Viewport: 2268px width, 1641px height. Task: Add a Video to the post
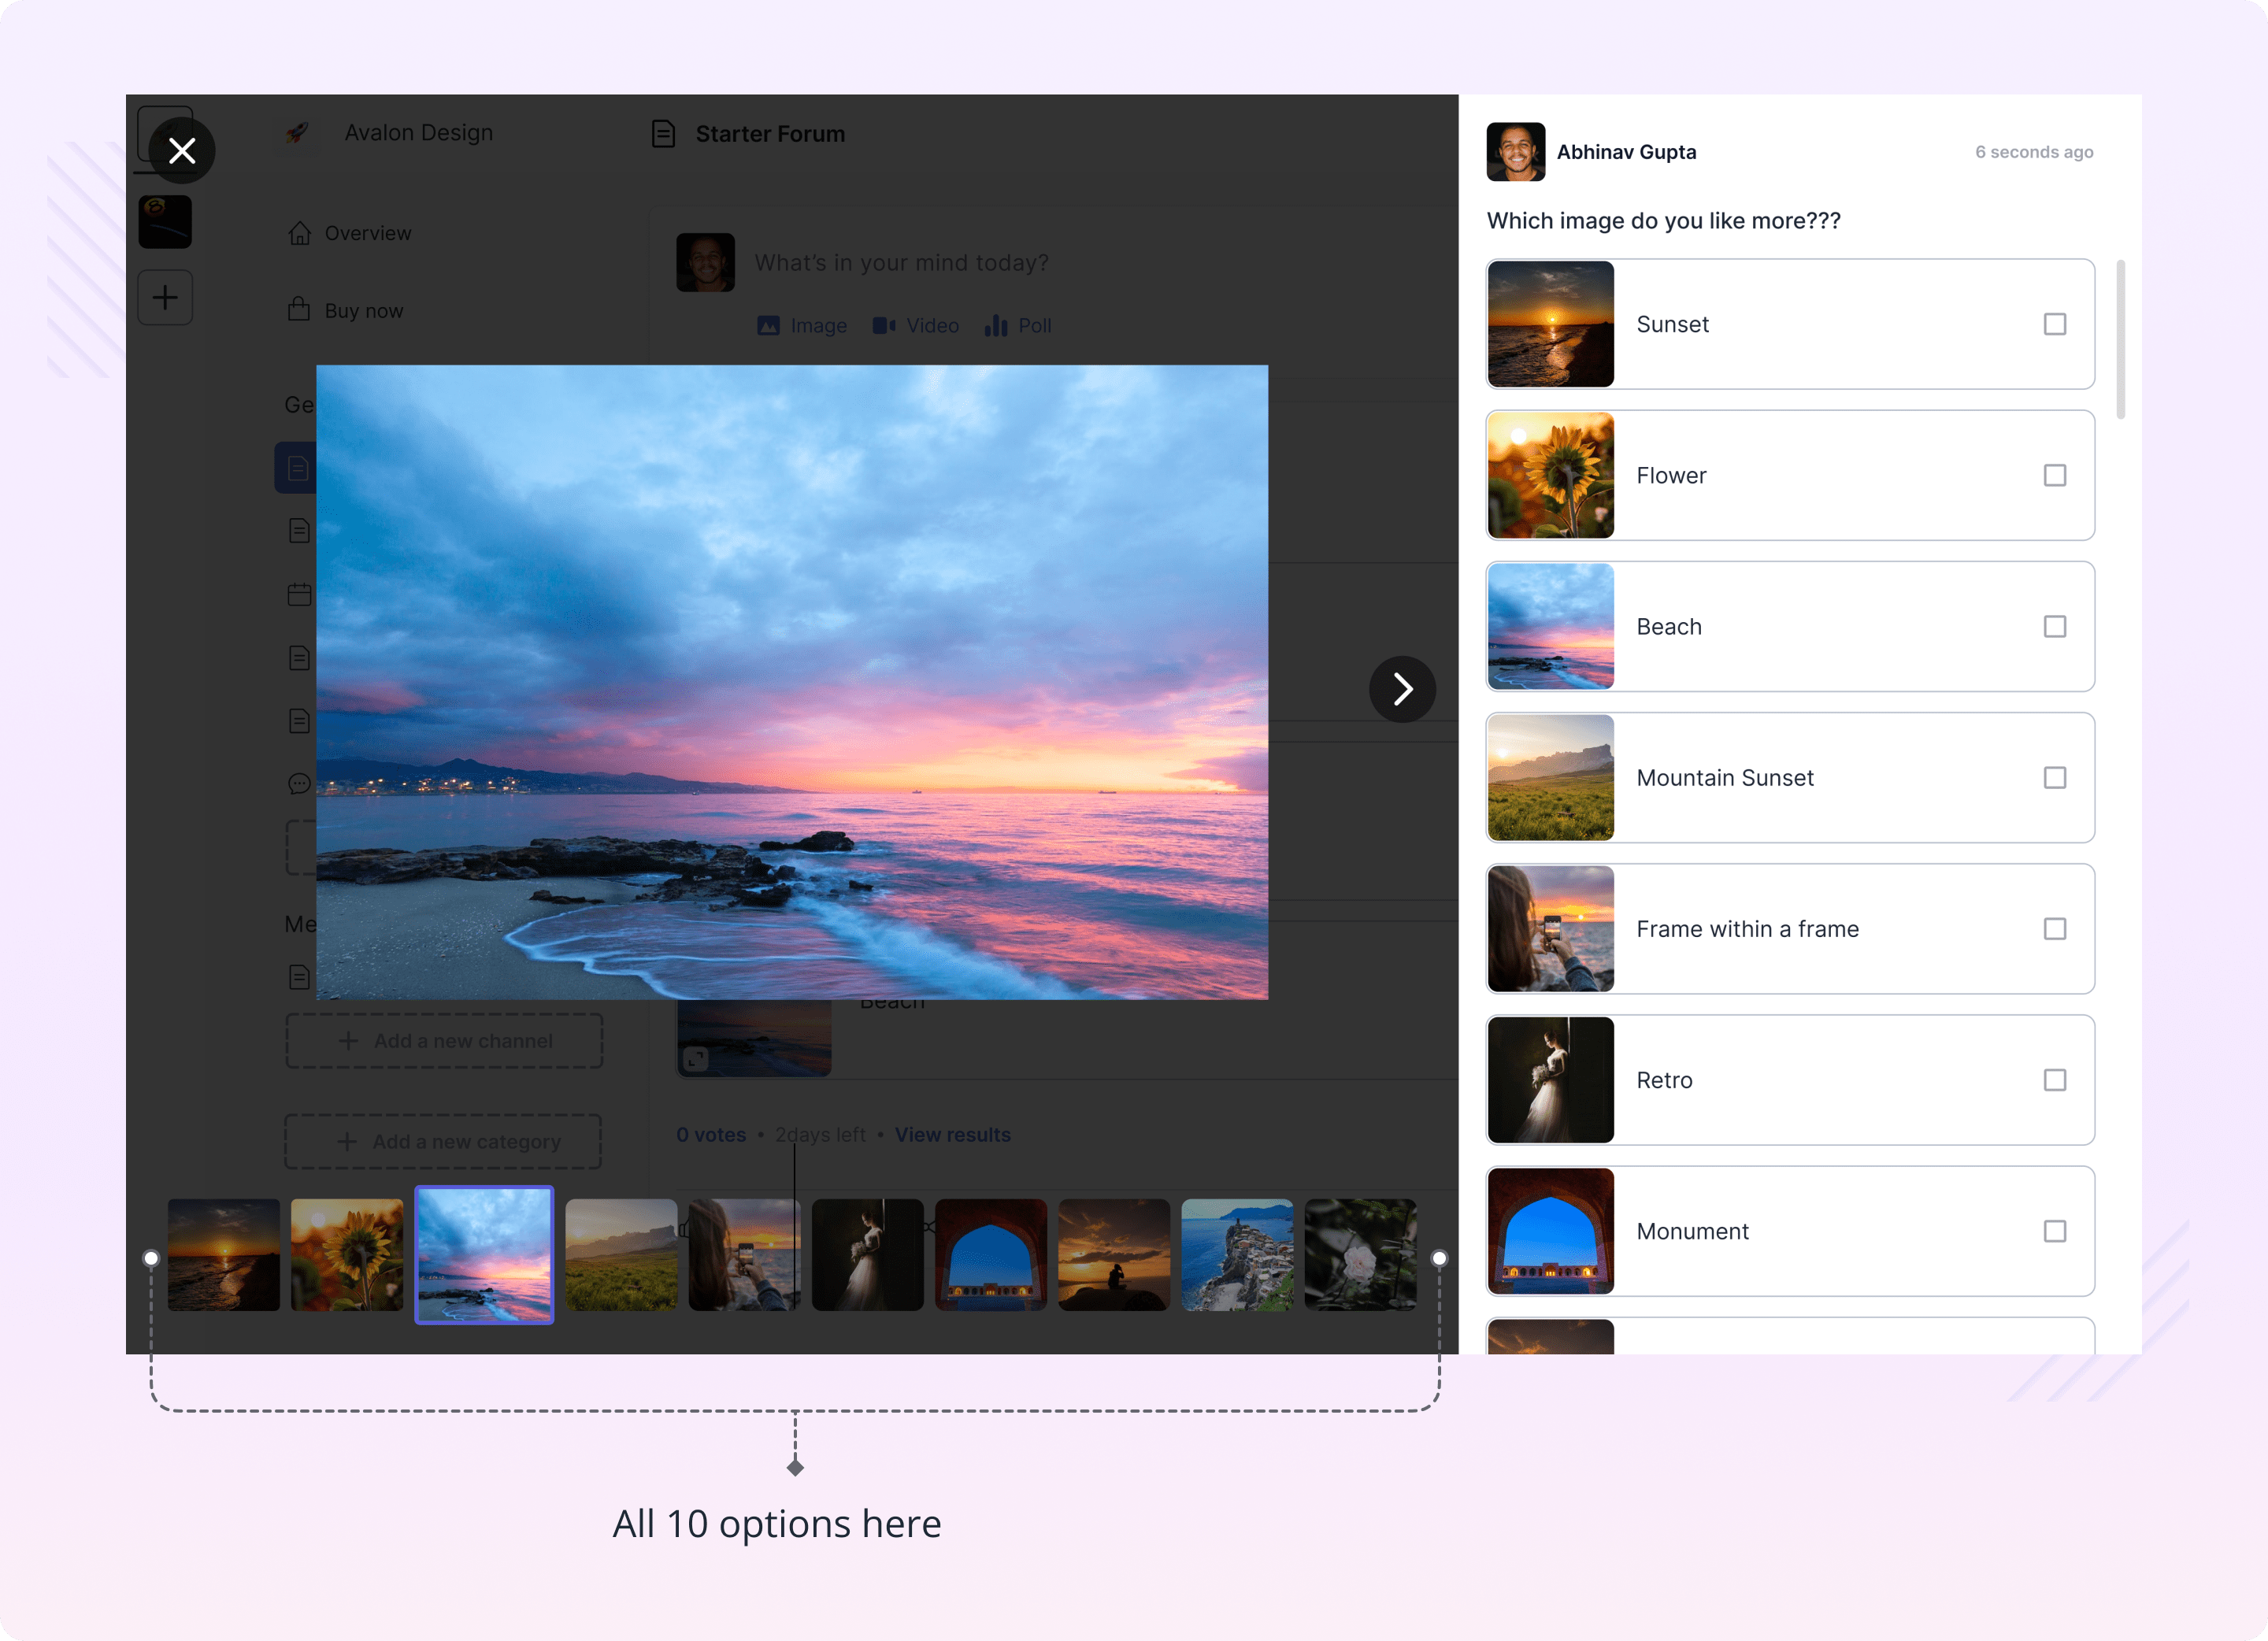click(915, 325)
